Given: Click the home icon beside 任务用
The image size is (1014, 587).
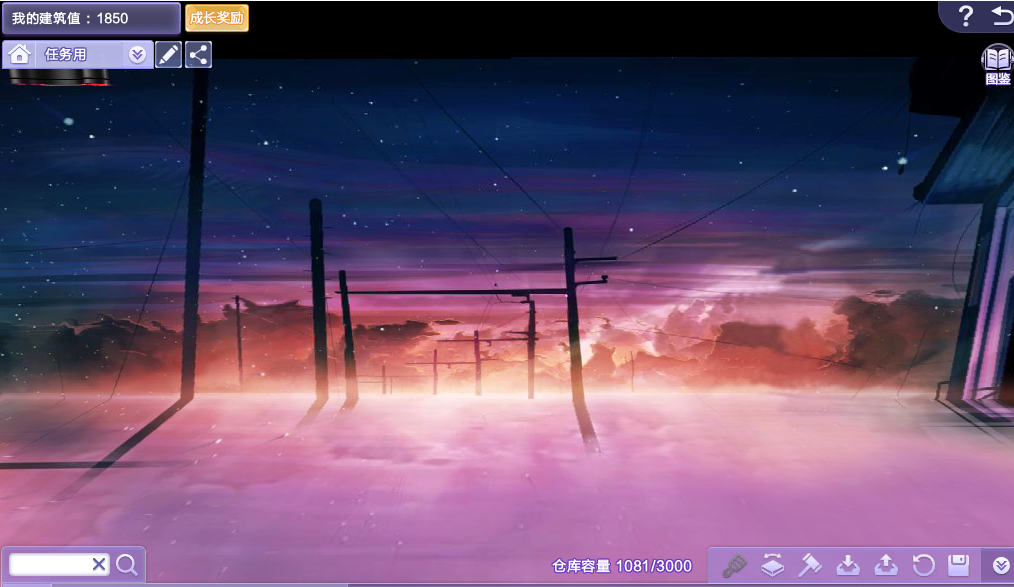Looking at the screenshot, I should tap(19, 54).
